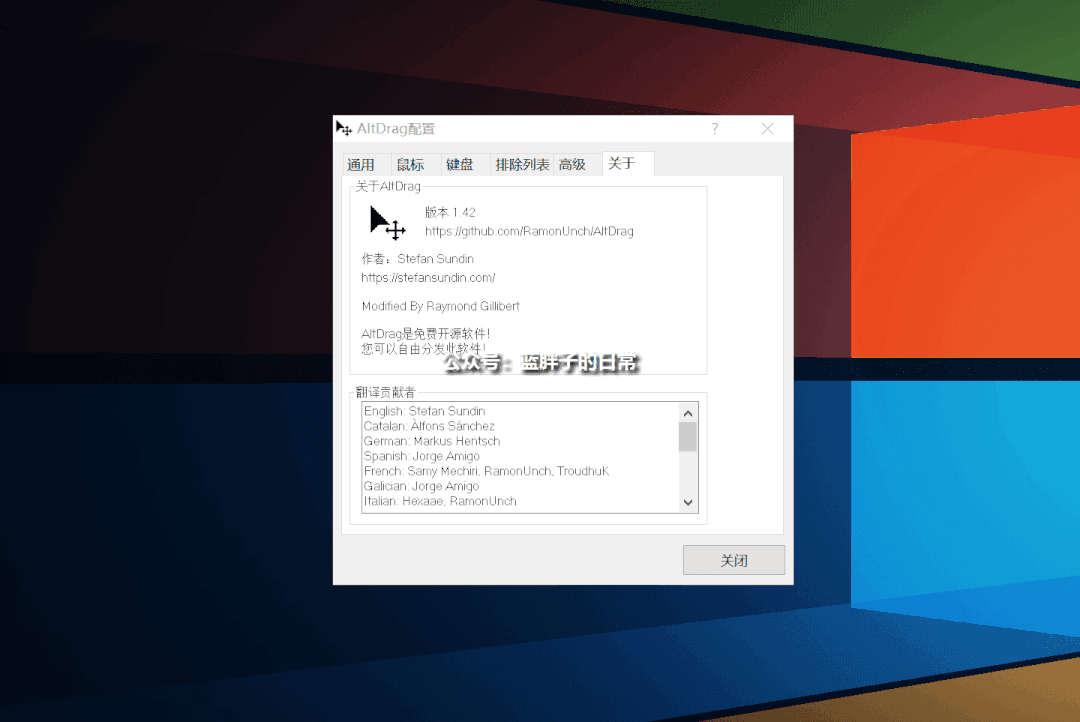Image resolution: width=1080 pixels, height=722 pixels.
Task: Click the 'AltDrag是免费开源软件!' text
Action: [x=426, y=334]
